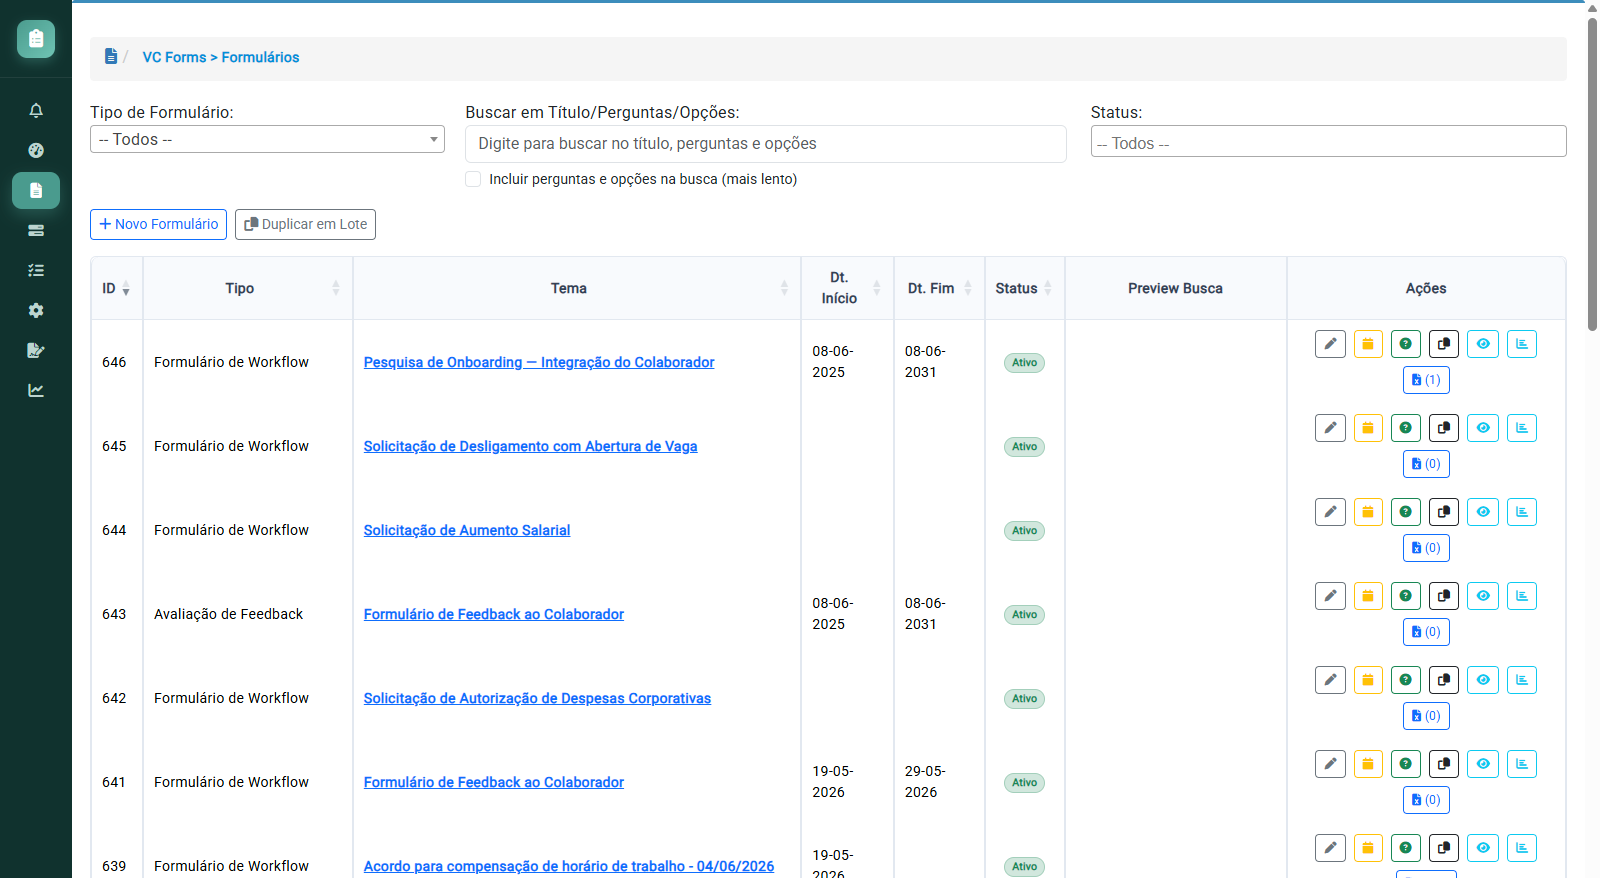
Task: Export Excel file (0) for form 643
Action: 1426,632
